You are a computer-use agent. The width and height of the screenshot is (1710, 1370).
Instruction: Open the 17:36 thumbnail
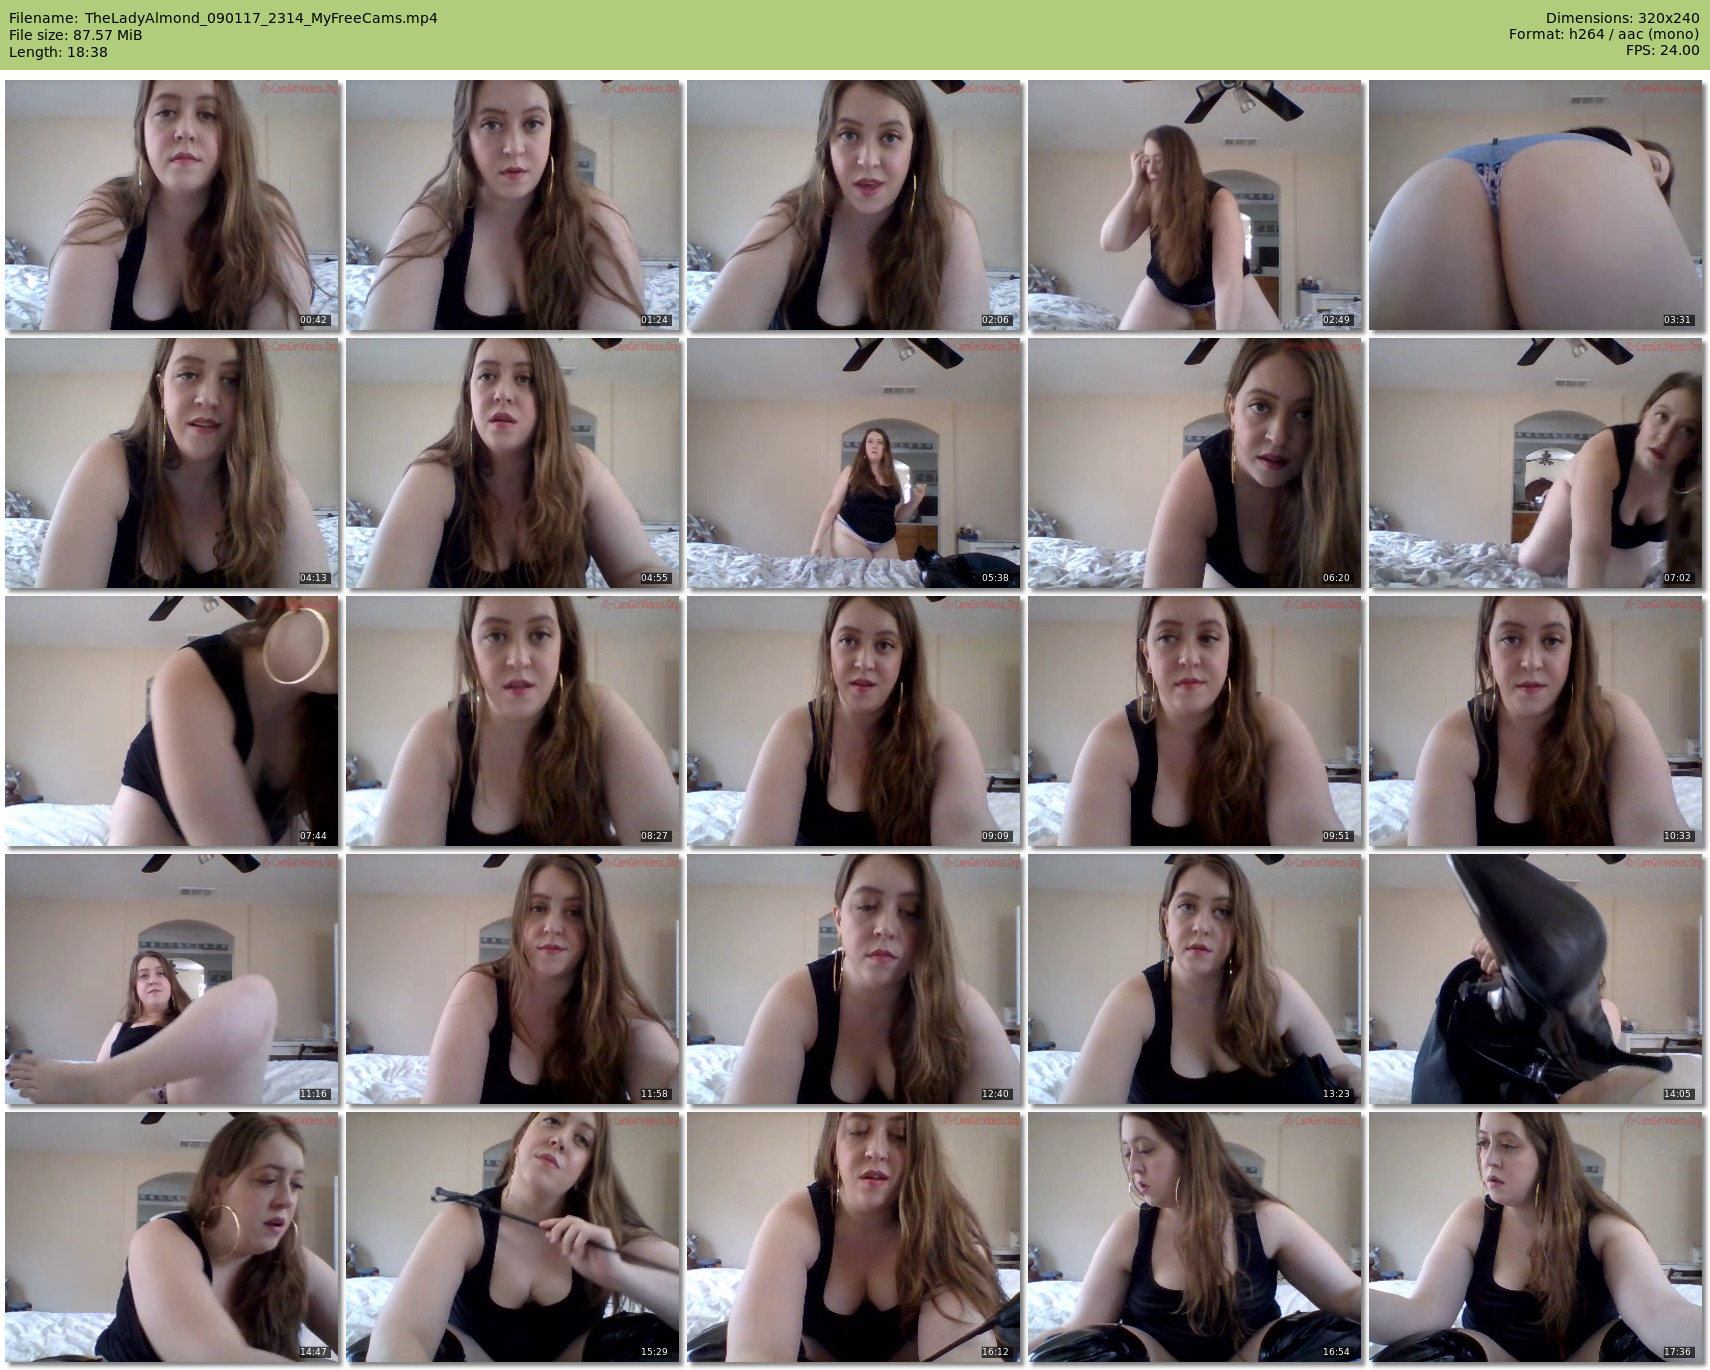pos(1536,1237)
